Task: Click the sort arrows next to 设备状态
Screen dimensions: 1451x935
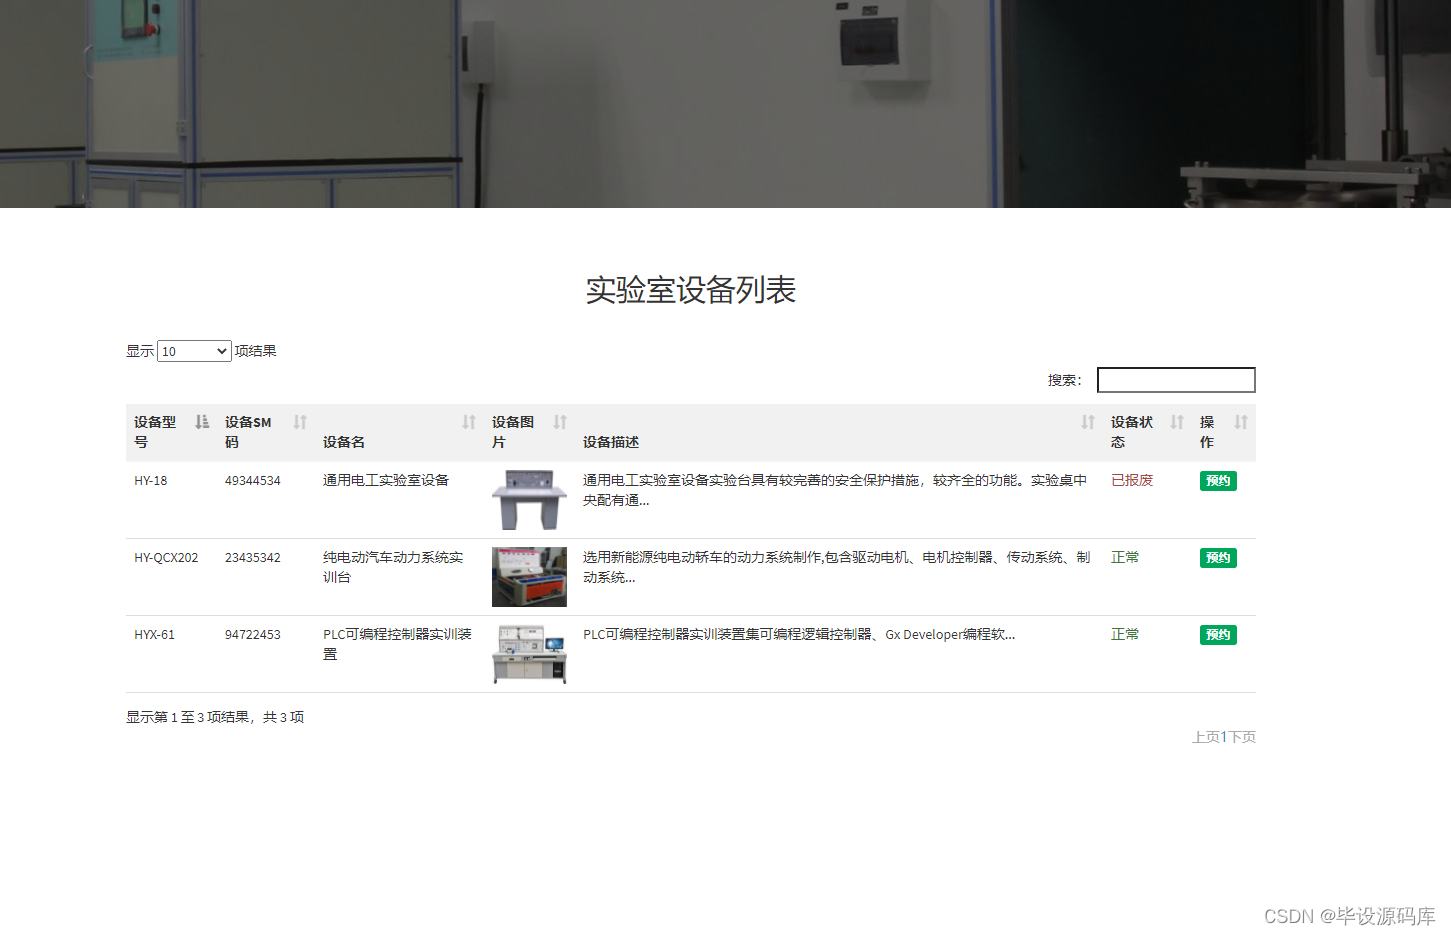Action: coord(1176,422)
